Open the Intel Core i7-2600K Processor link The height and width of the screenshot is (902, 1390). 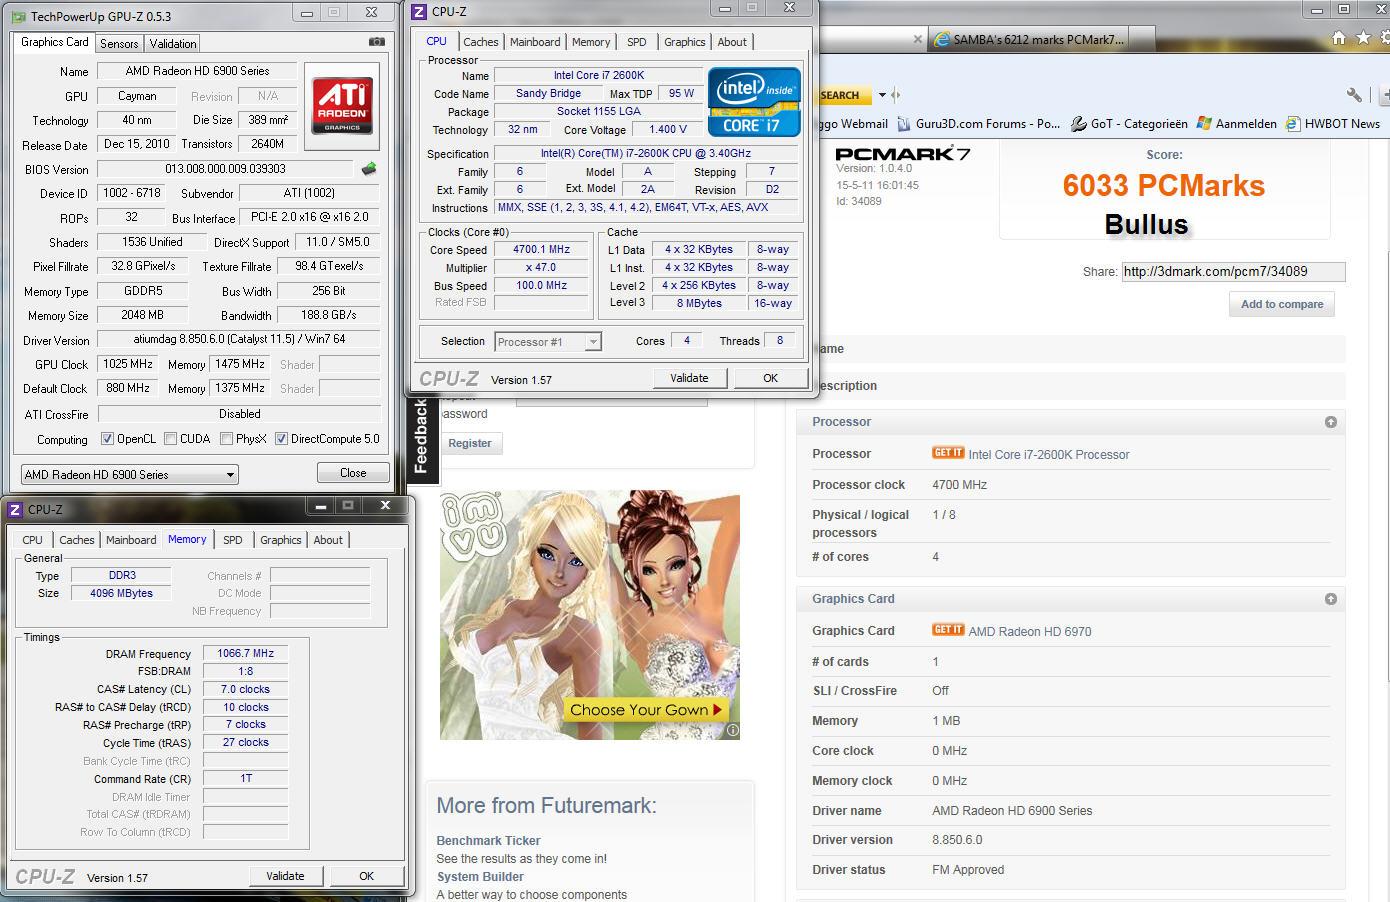tap(1048, 454)
